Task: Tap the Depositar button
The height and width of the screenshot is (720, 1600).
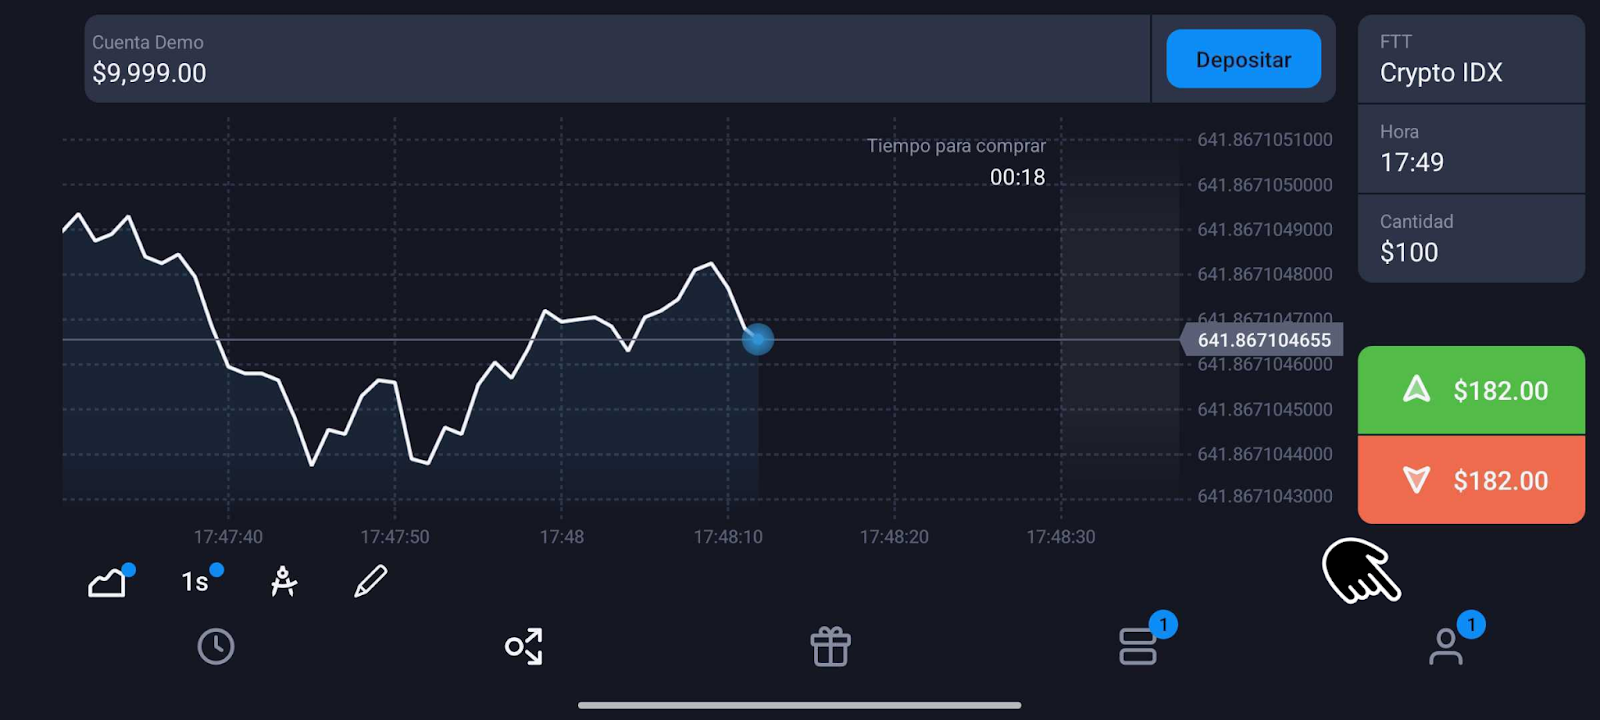Action: (1243, 59)
